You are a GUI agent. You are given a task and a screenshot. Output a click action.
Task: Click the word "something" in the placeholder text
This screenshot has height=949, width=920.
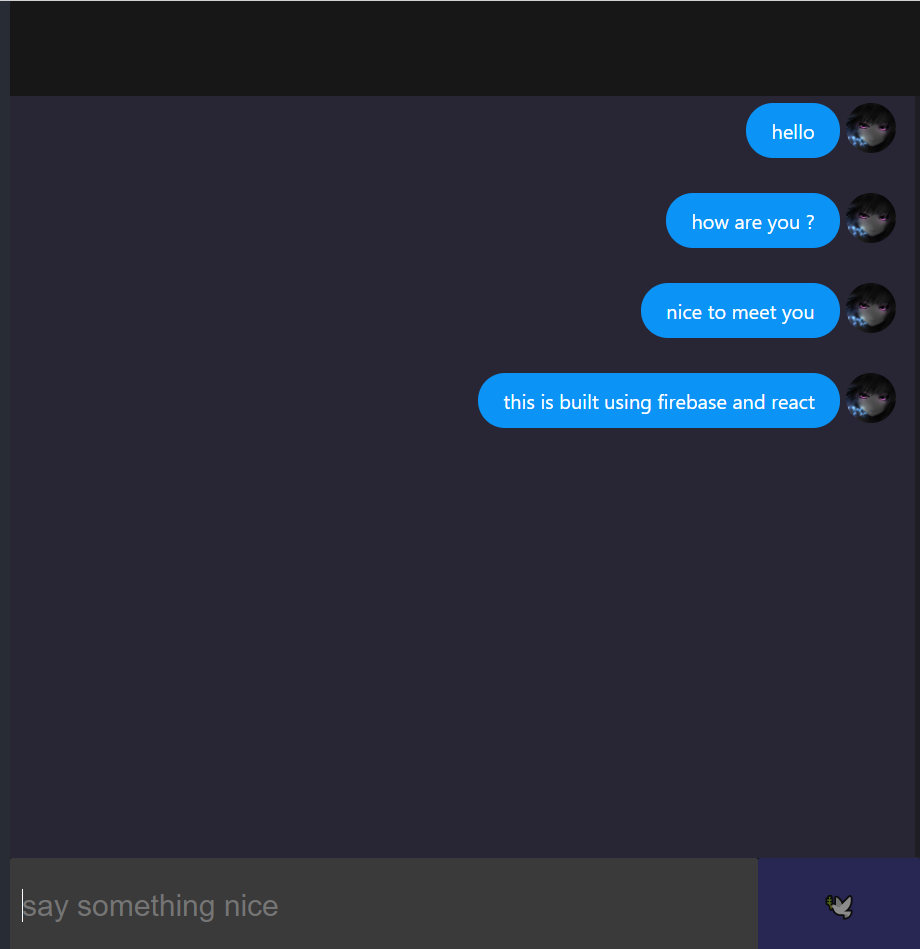146,906
